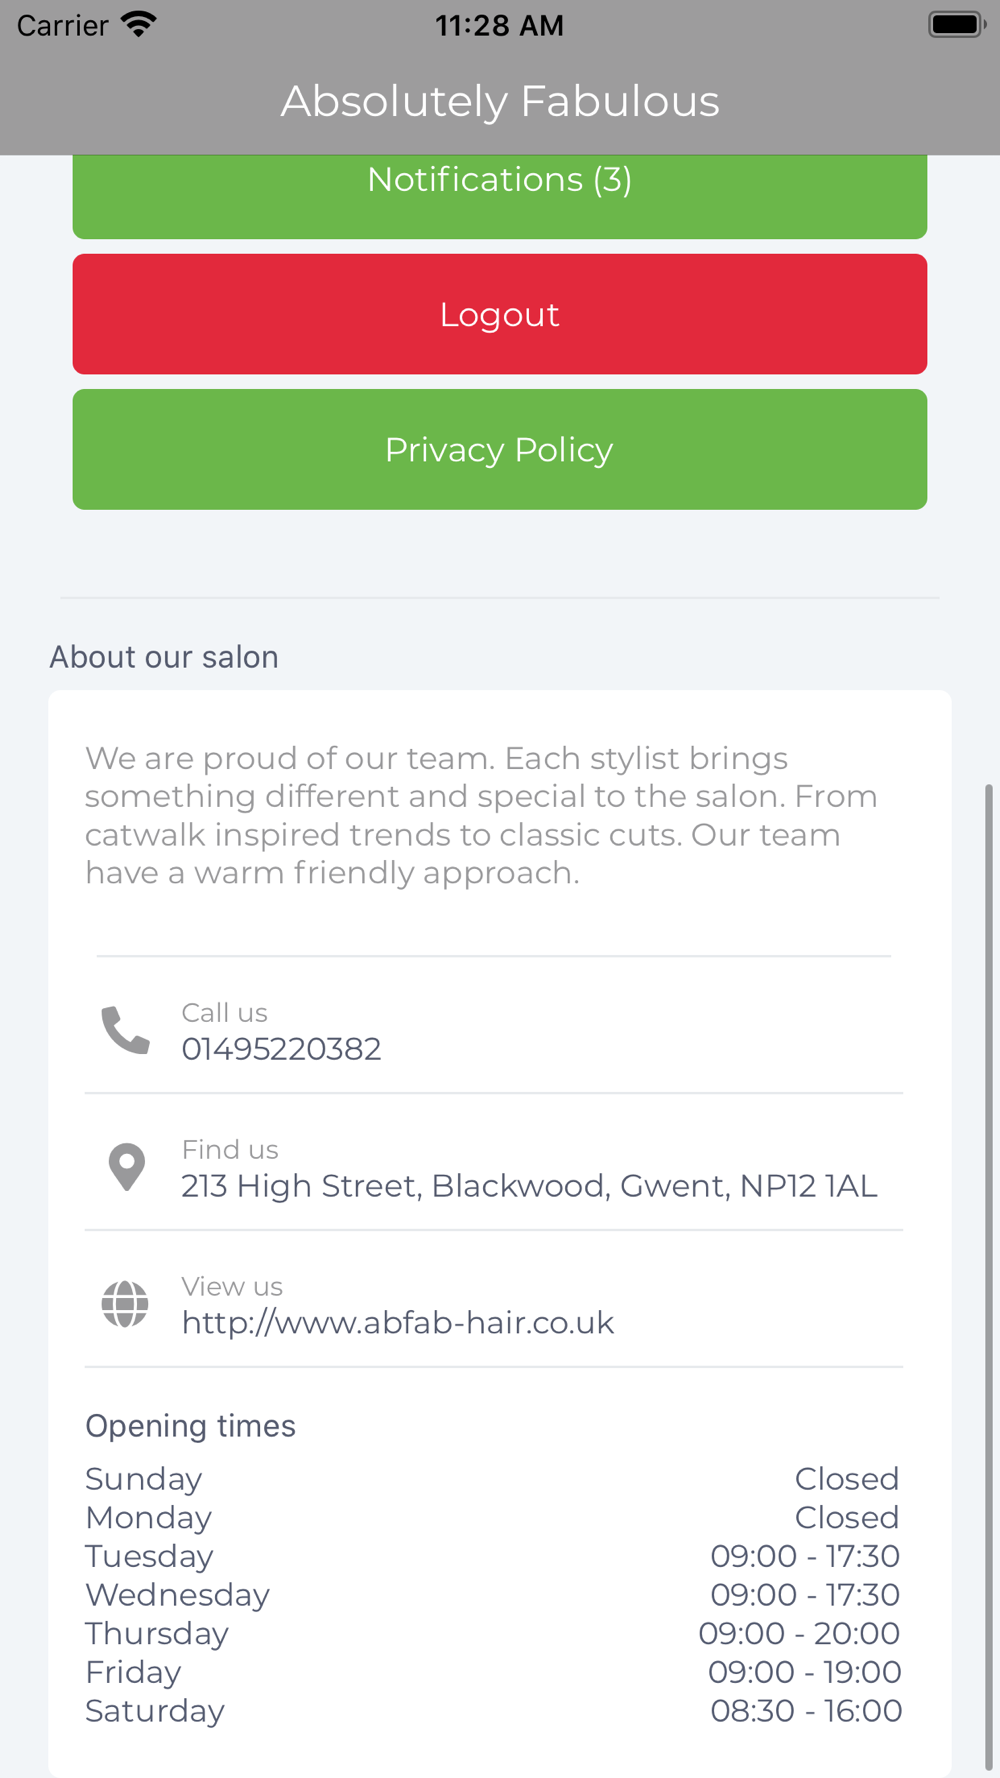1000x1778 pixels.
Task: Tap the red Logout button
Action: (500, 314)
